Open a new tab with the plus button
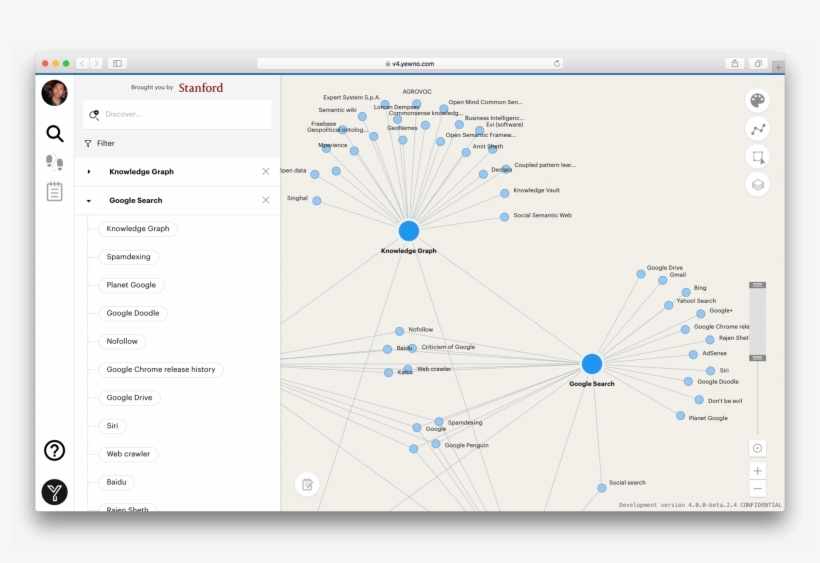 tap(778, 67)
